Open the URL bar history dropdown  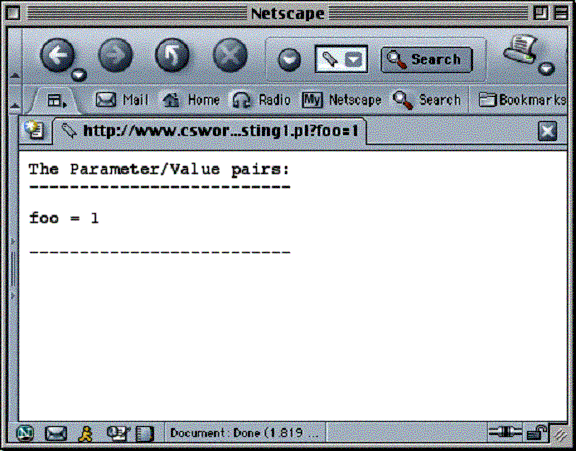tap(354, 59)
